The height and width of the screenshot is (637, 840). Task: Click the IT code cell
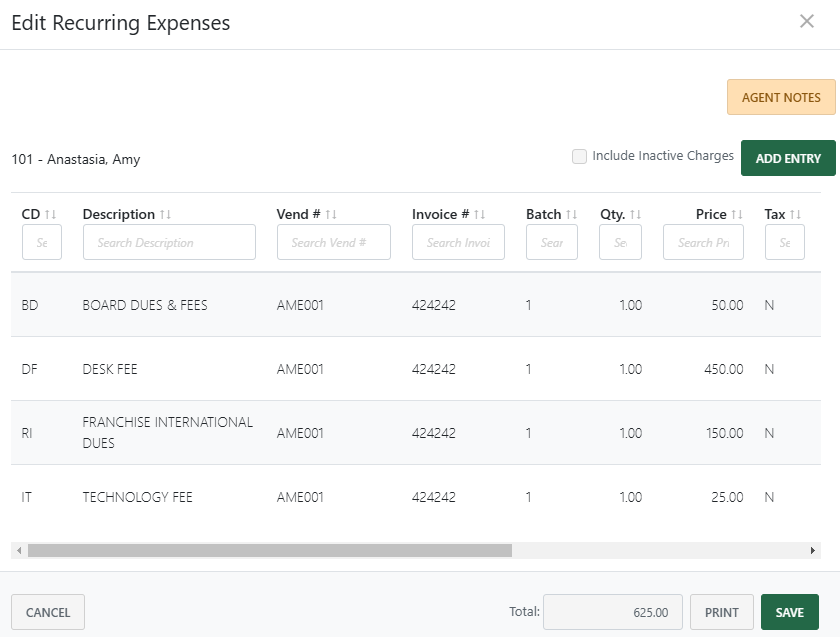click(26, 497)
